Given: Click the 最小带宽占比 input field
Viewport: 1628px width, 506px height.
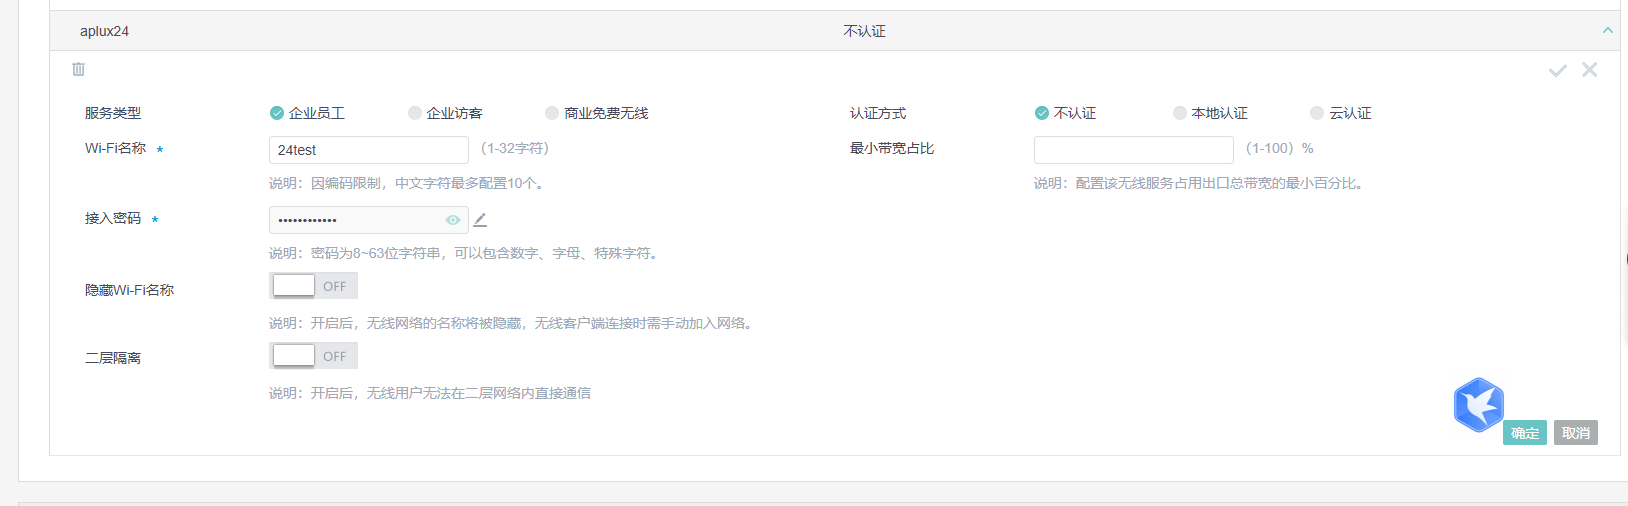Looking at the screenshot, I should [1133, 150].
